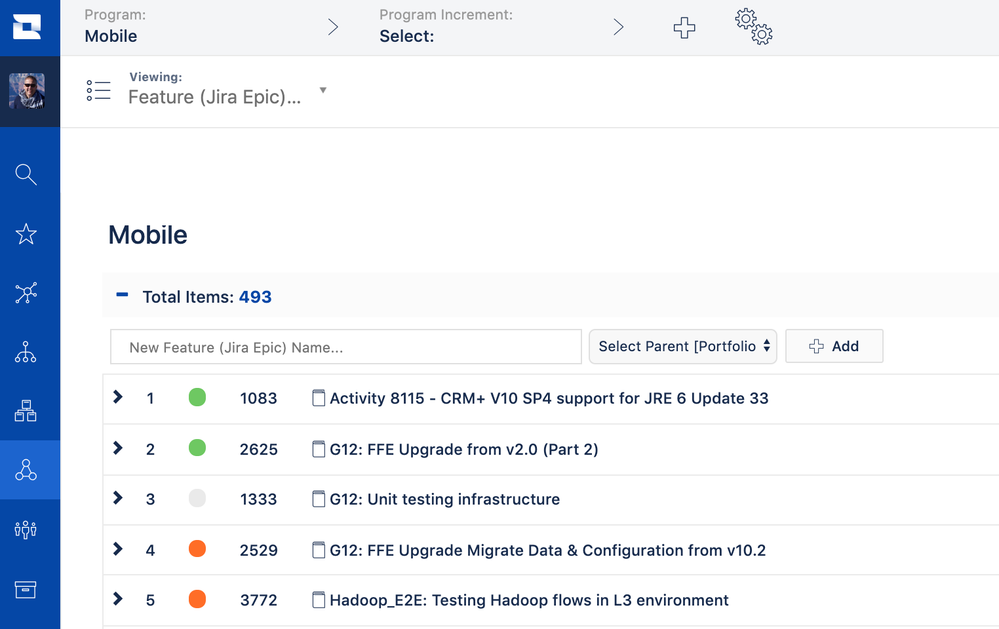
Task: Click the Jira Align logo icon
Action: [29, 27]
